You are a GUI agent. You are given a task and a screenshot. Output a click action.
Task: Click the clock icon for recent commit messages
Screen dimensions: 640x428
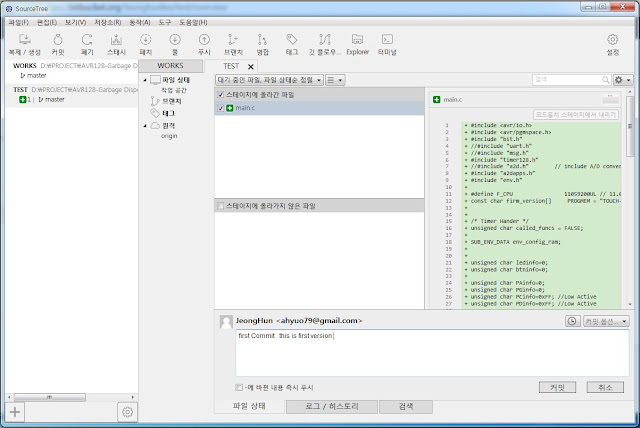pyautogui.click(x=573, y=321)
